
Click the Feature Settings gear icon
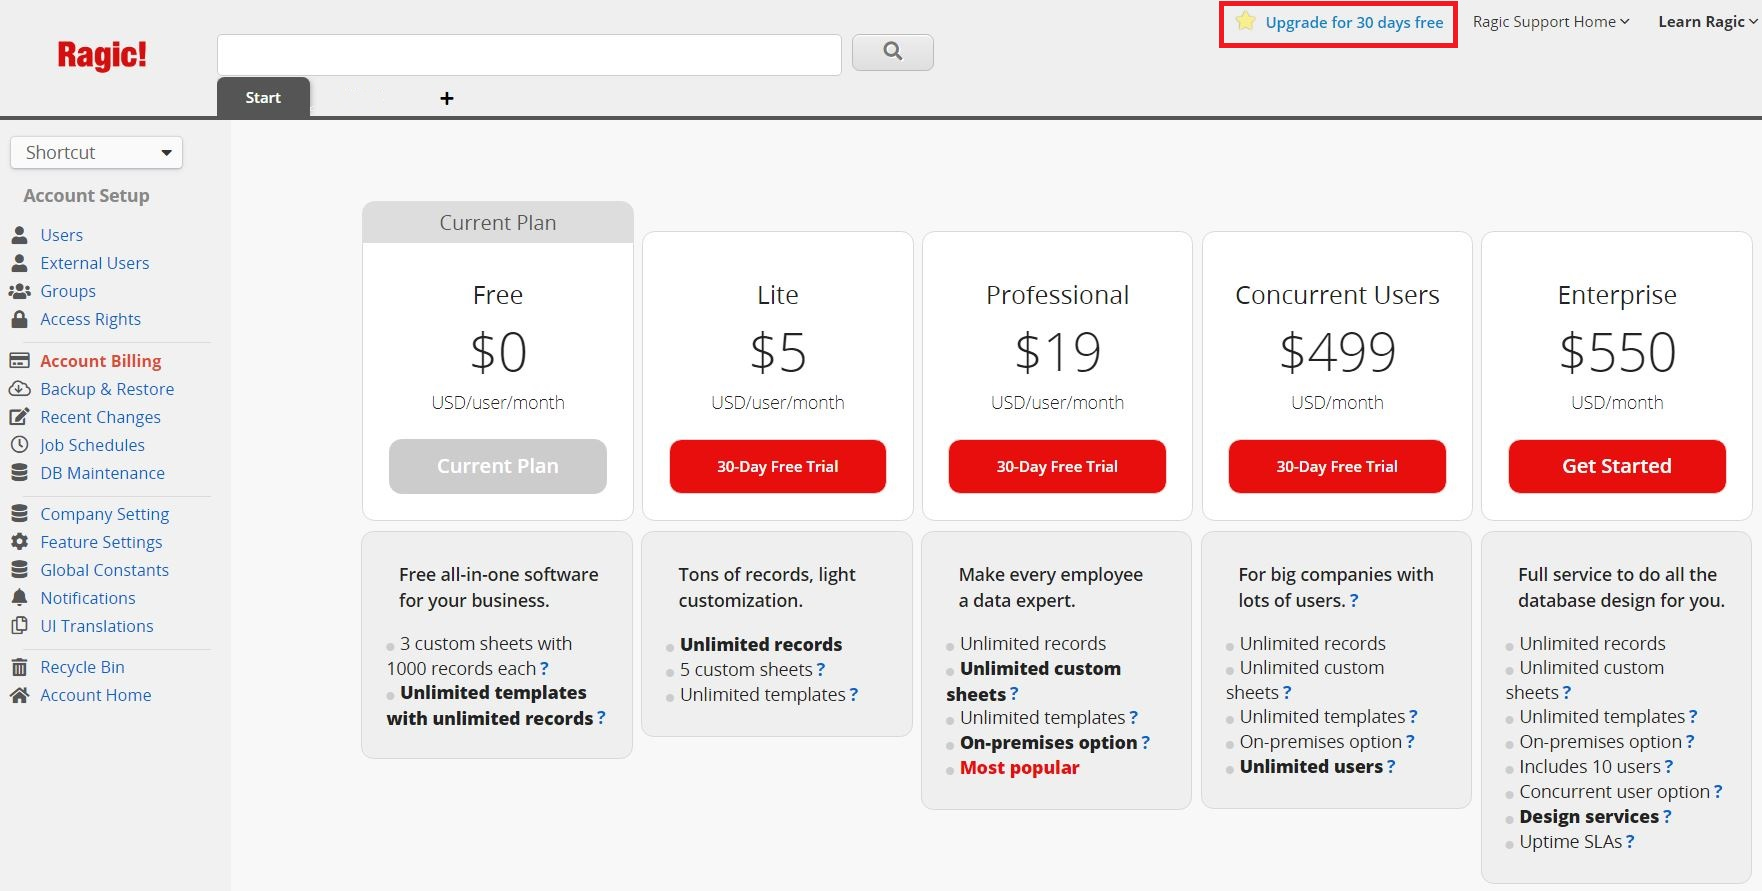[19, 542]
